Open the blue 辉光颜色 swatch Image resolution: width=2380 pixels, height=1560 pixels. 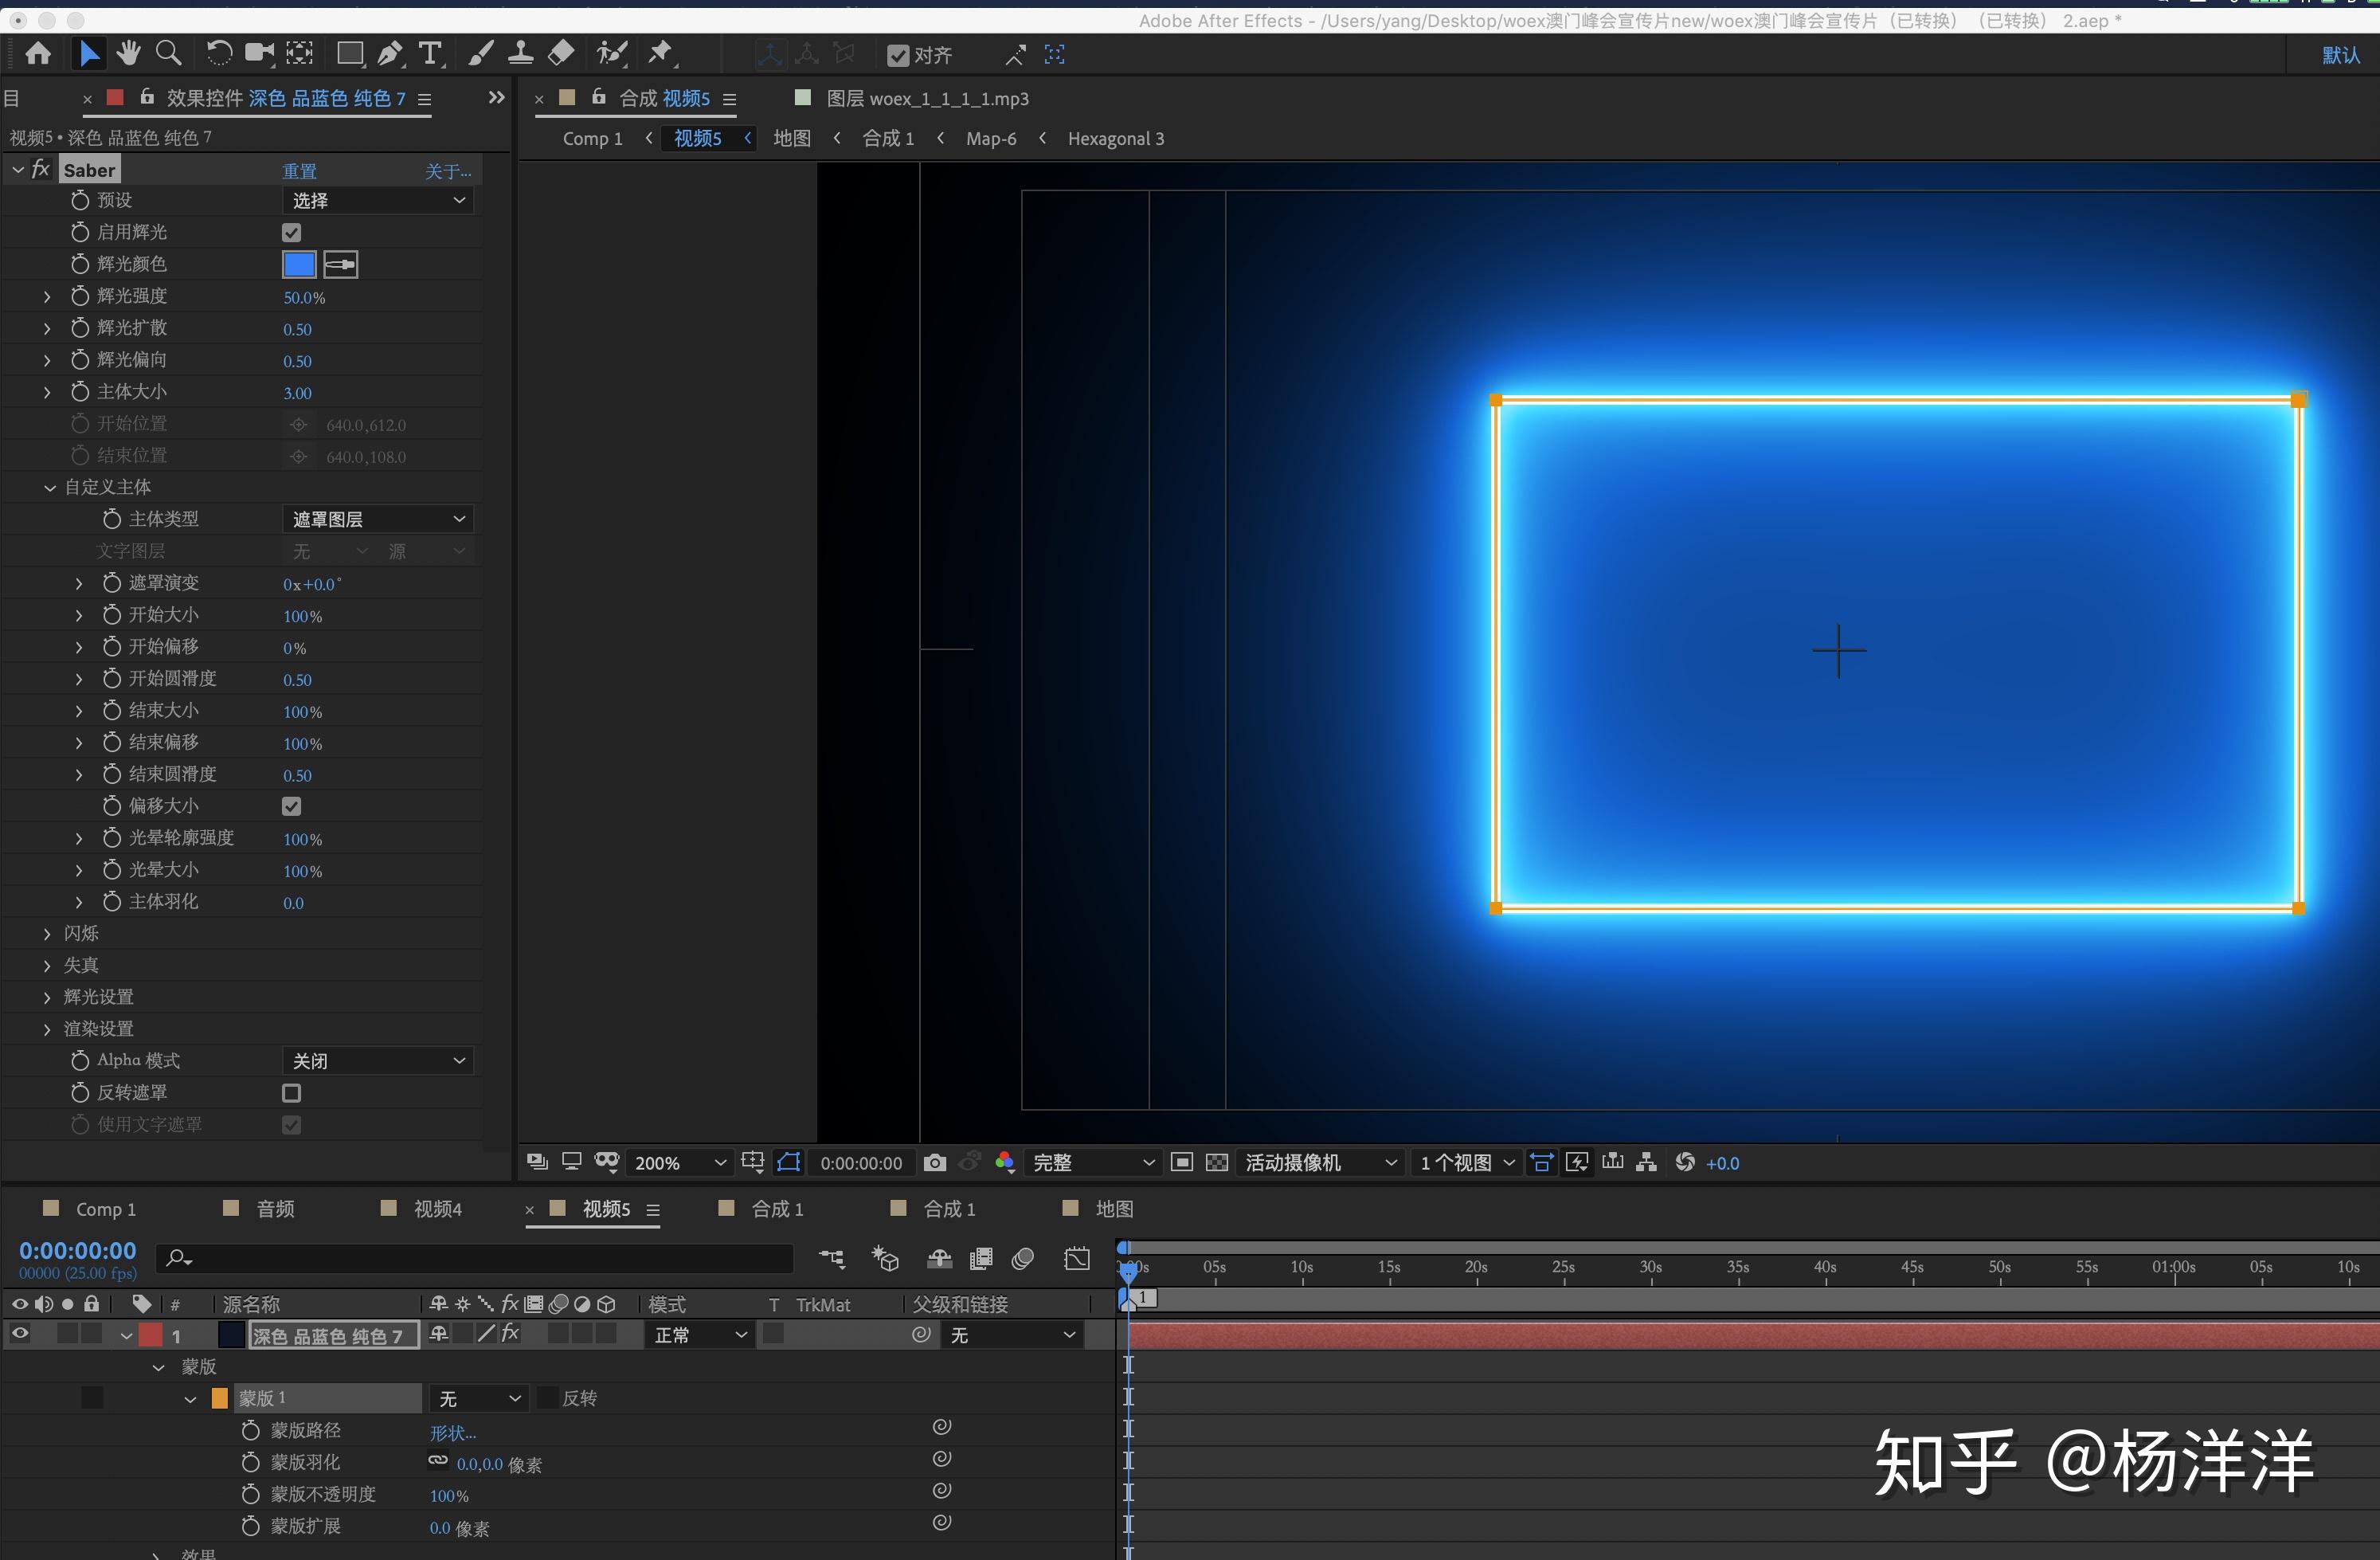(299, 264)
